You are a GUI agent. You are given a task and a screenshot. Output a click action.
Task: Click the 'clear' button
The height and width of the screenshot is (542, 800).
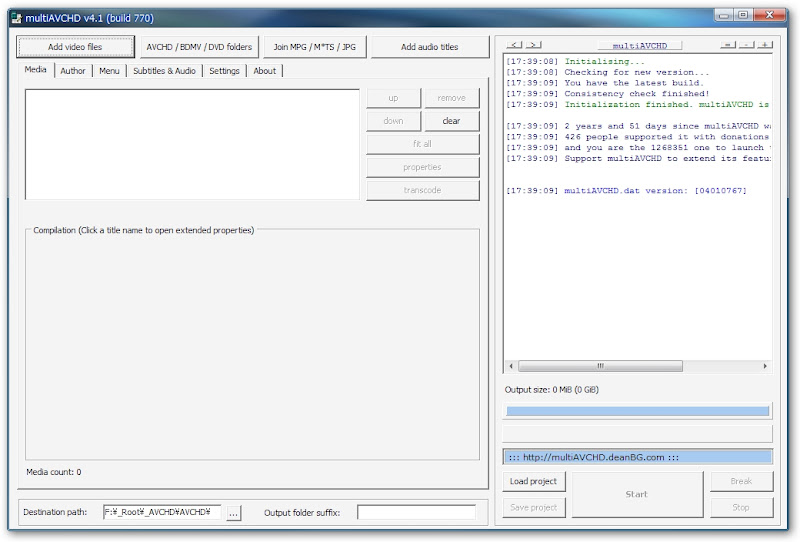point(452,121)
